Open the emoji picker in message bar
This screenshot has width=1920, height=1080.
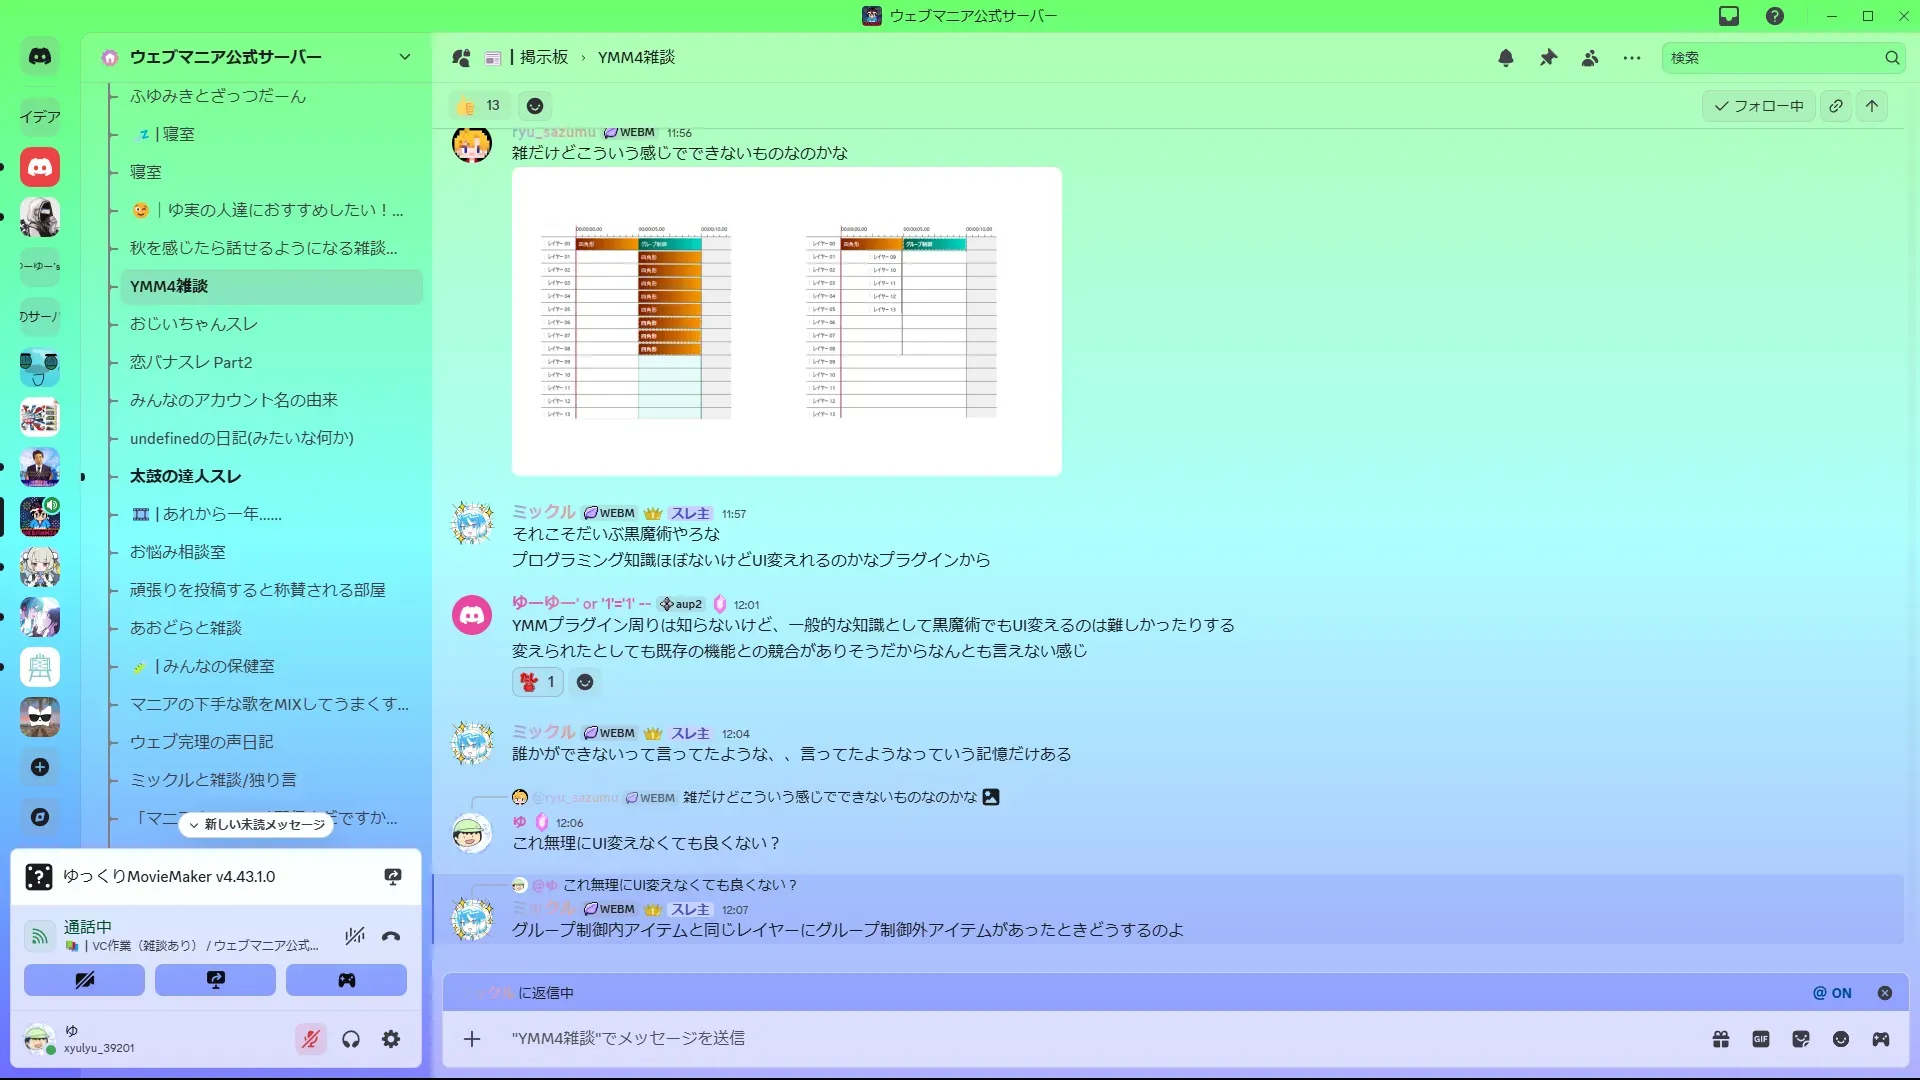coord(1841,1039)
